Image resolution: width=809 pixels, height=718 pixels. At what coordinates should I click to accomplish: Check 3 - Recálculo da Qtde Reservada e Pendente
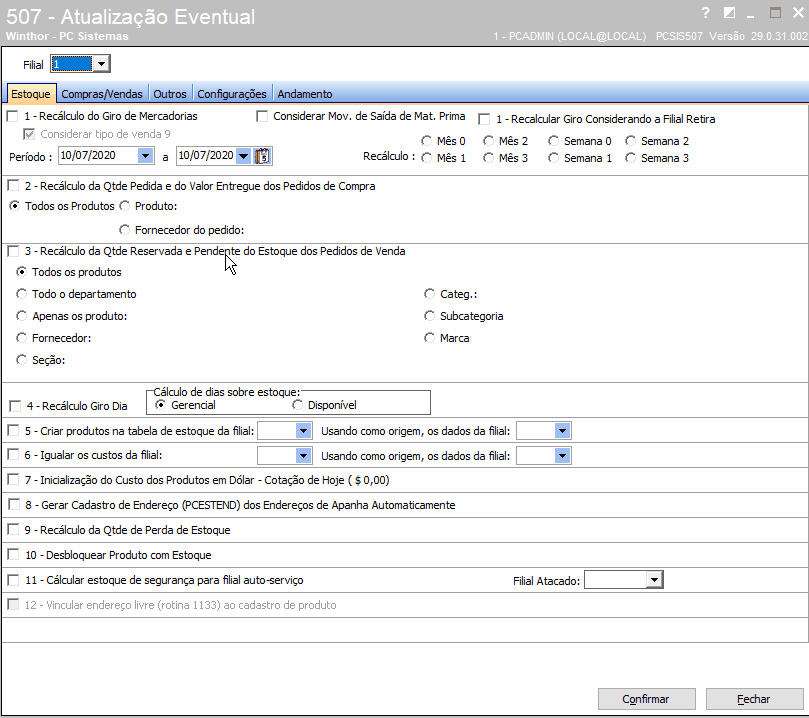tap(13, 251)
